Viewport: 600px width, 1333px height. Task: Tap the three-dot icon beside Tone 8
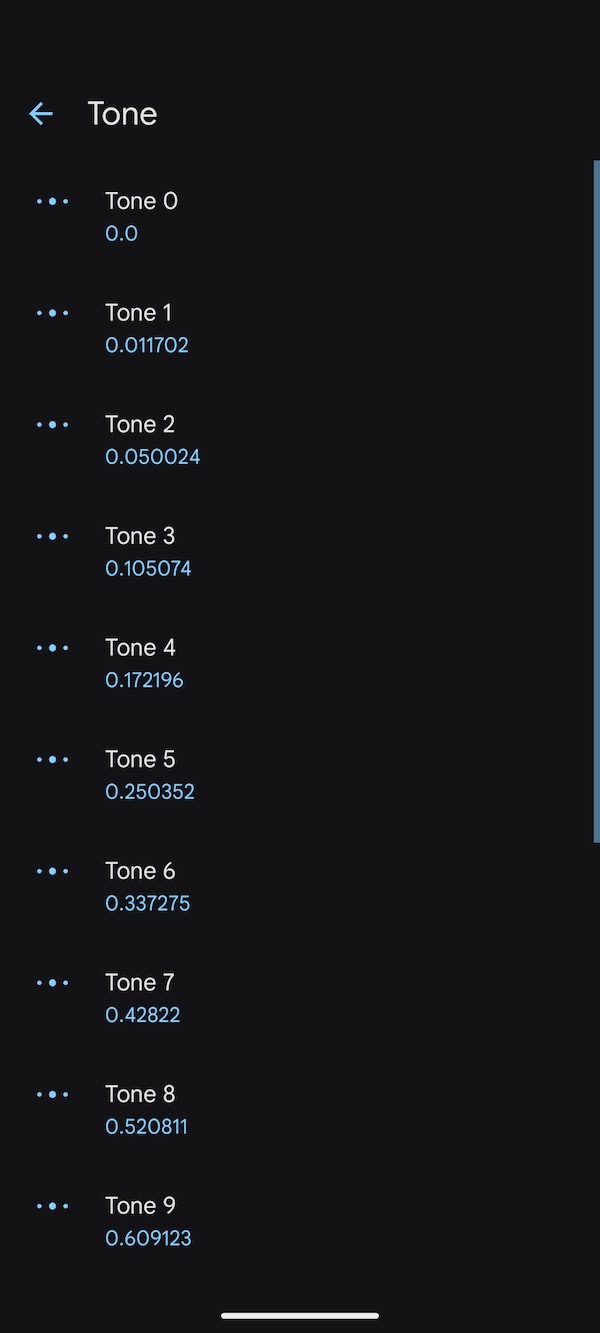coord(52,1095)
